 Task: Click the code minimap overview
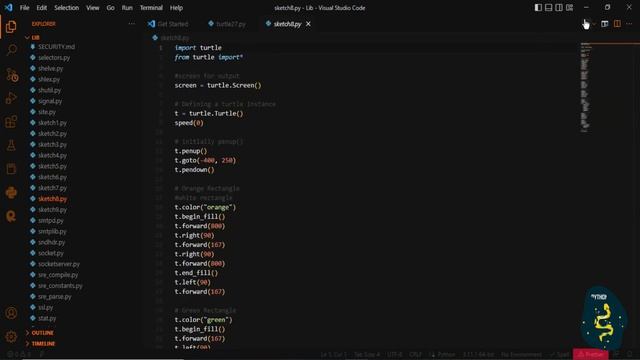[585, 87]
